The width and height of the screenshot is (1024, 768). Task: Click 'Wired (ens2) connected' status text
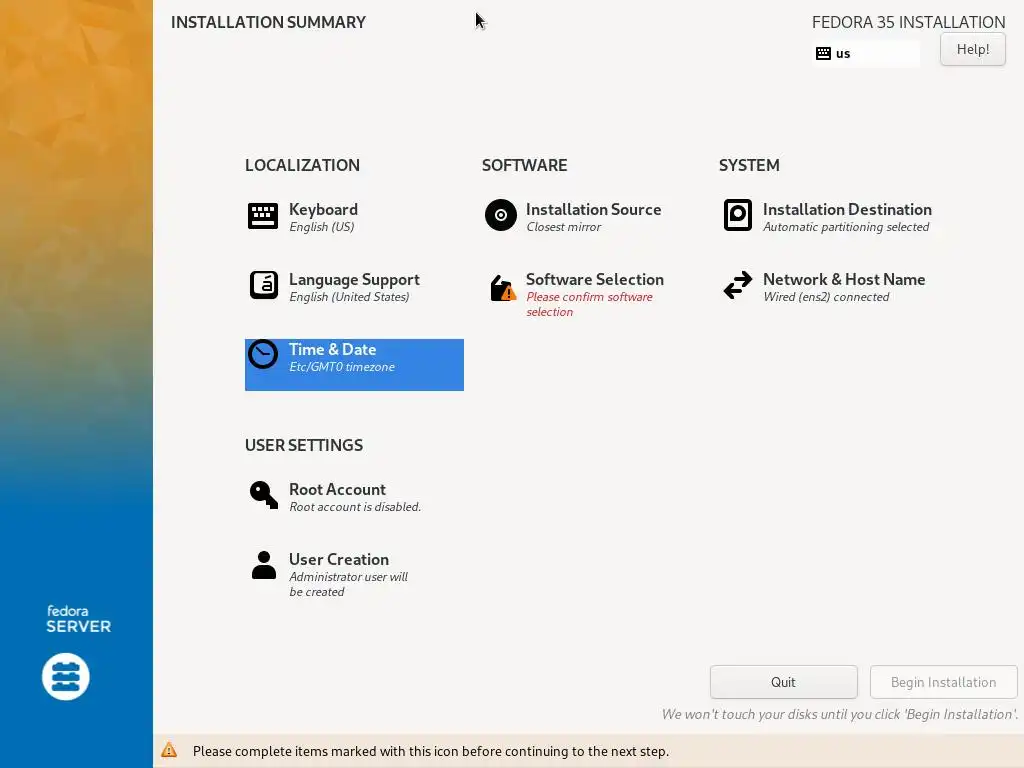pyautogui.click(x=826, y=296)
